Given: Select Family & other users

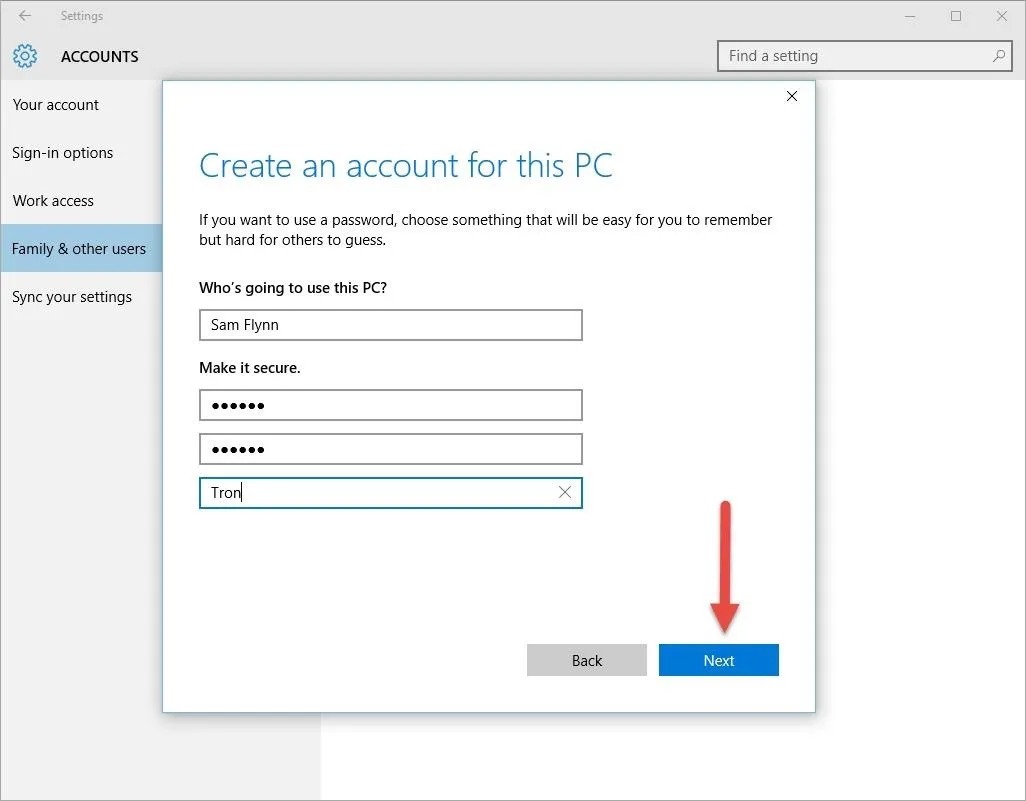Looking at the screenshot, I should pyautogui.click(x=79, y=249).
